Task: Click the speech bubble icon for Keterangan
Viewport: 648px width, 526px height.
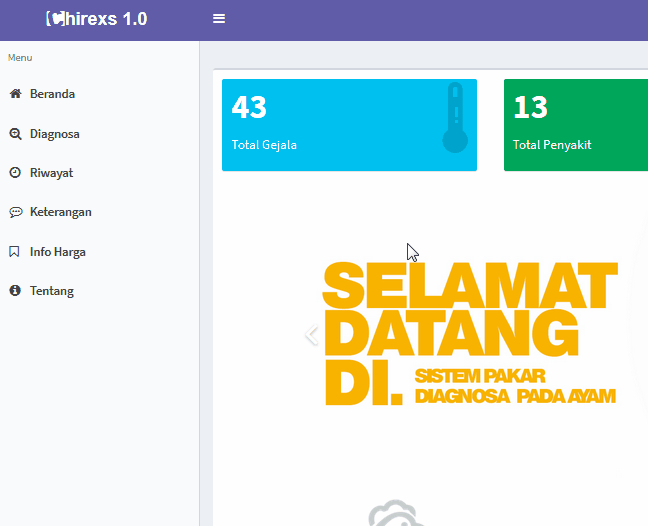Action: pos(15,212)
